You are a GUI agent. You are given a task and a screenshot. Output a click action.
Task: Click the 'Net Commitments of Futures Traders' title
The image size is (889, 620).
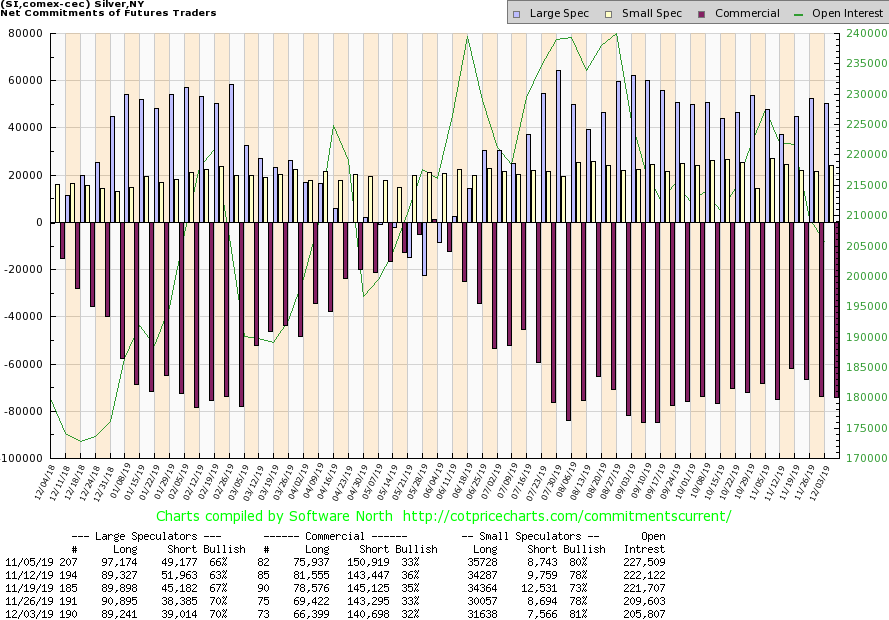(x=110, y=16)
